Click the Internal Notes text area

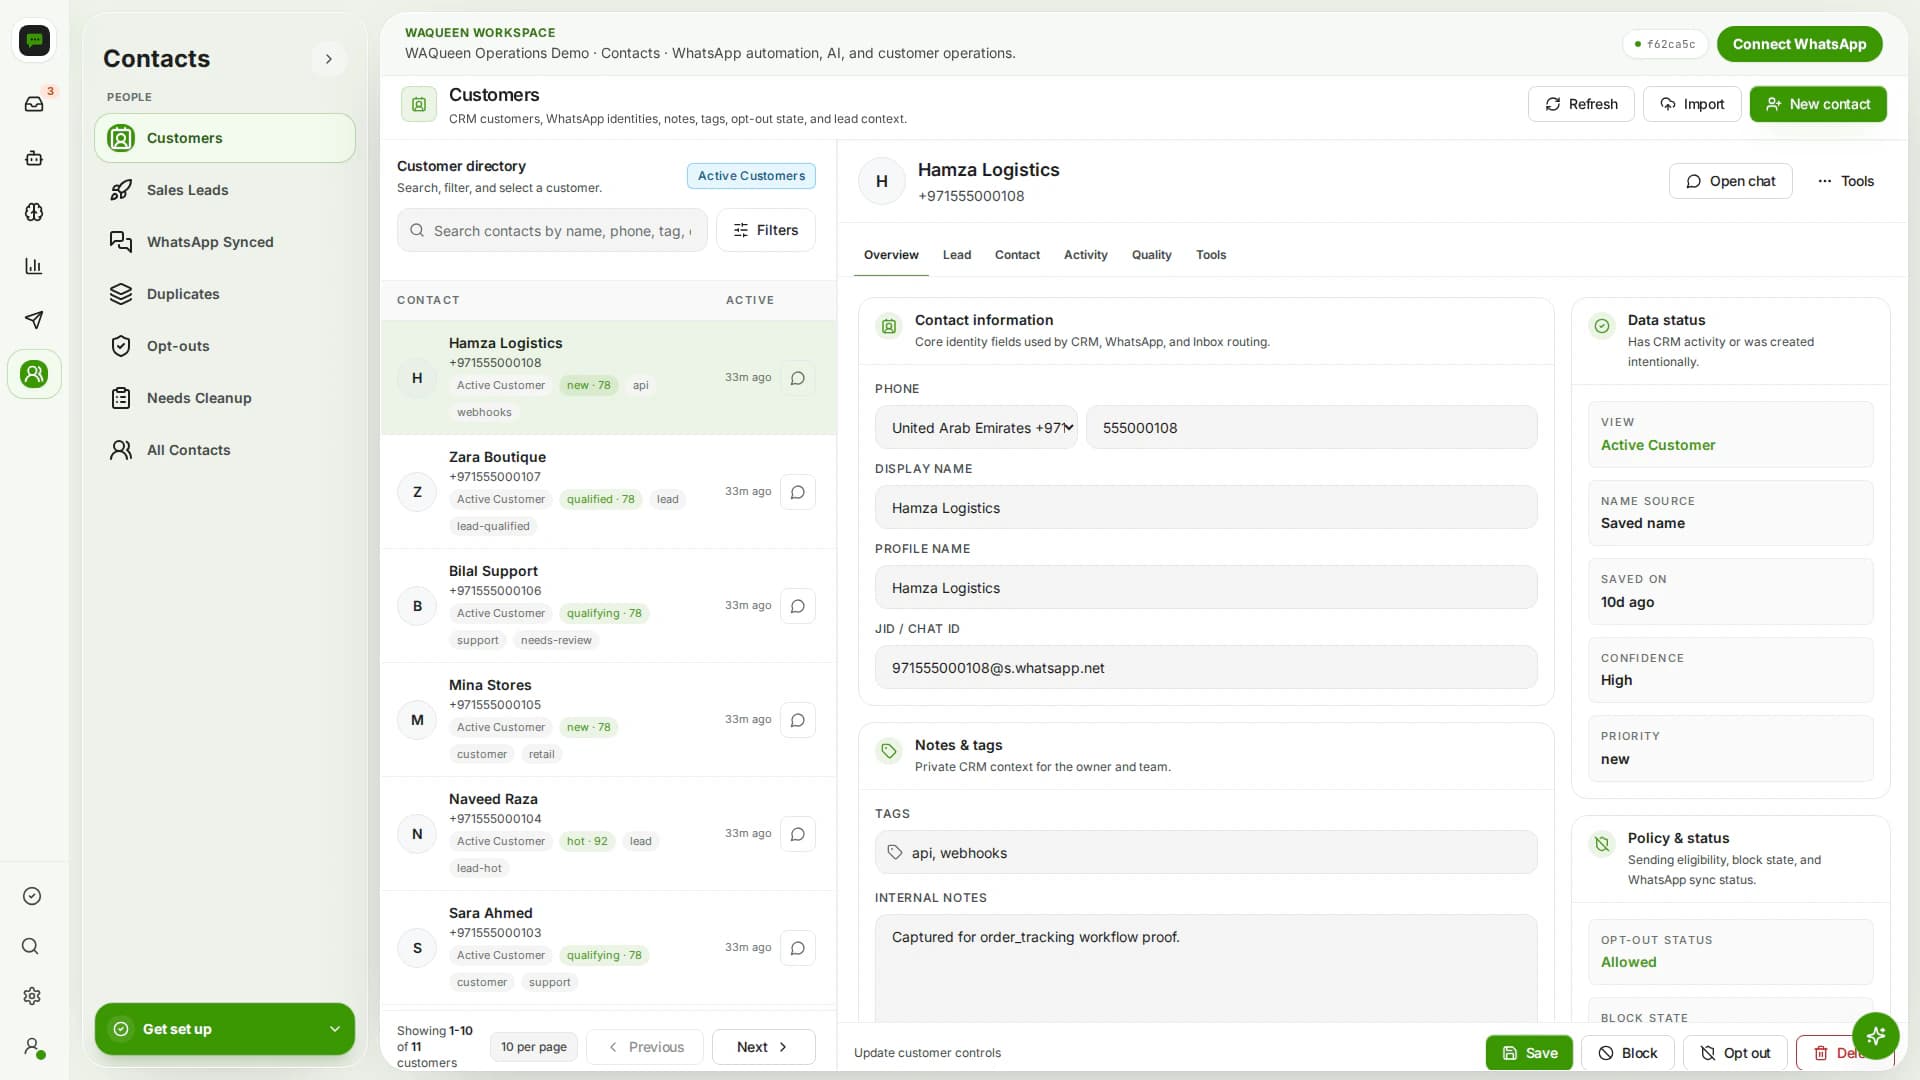(x=1206, y=968)
